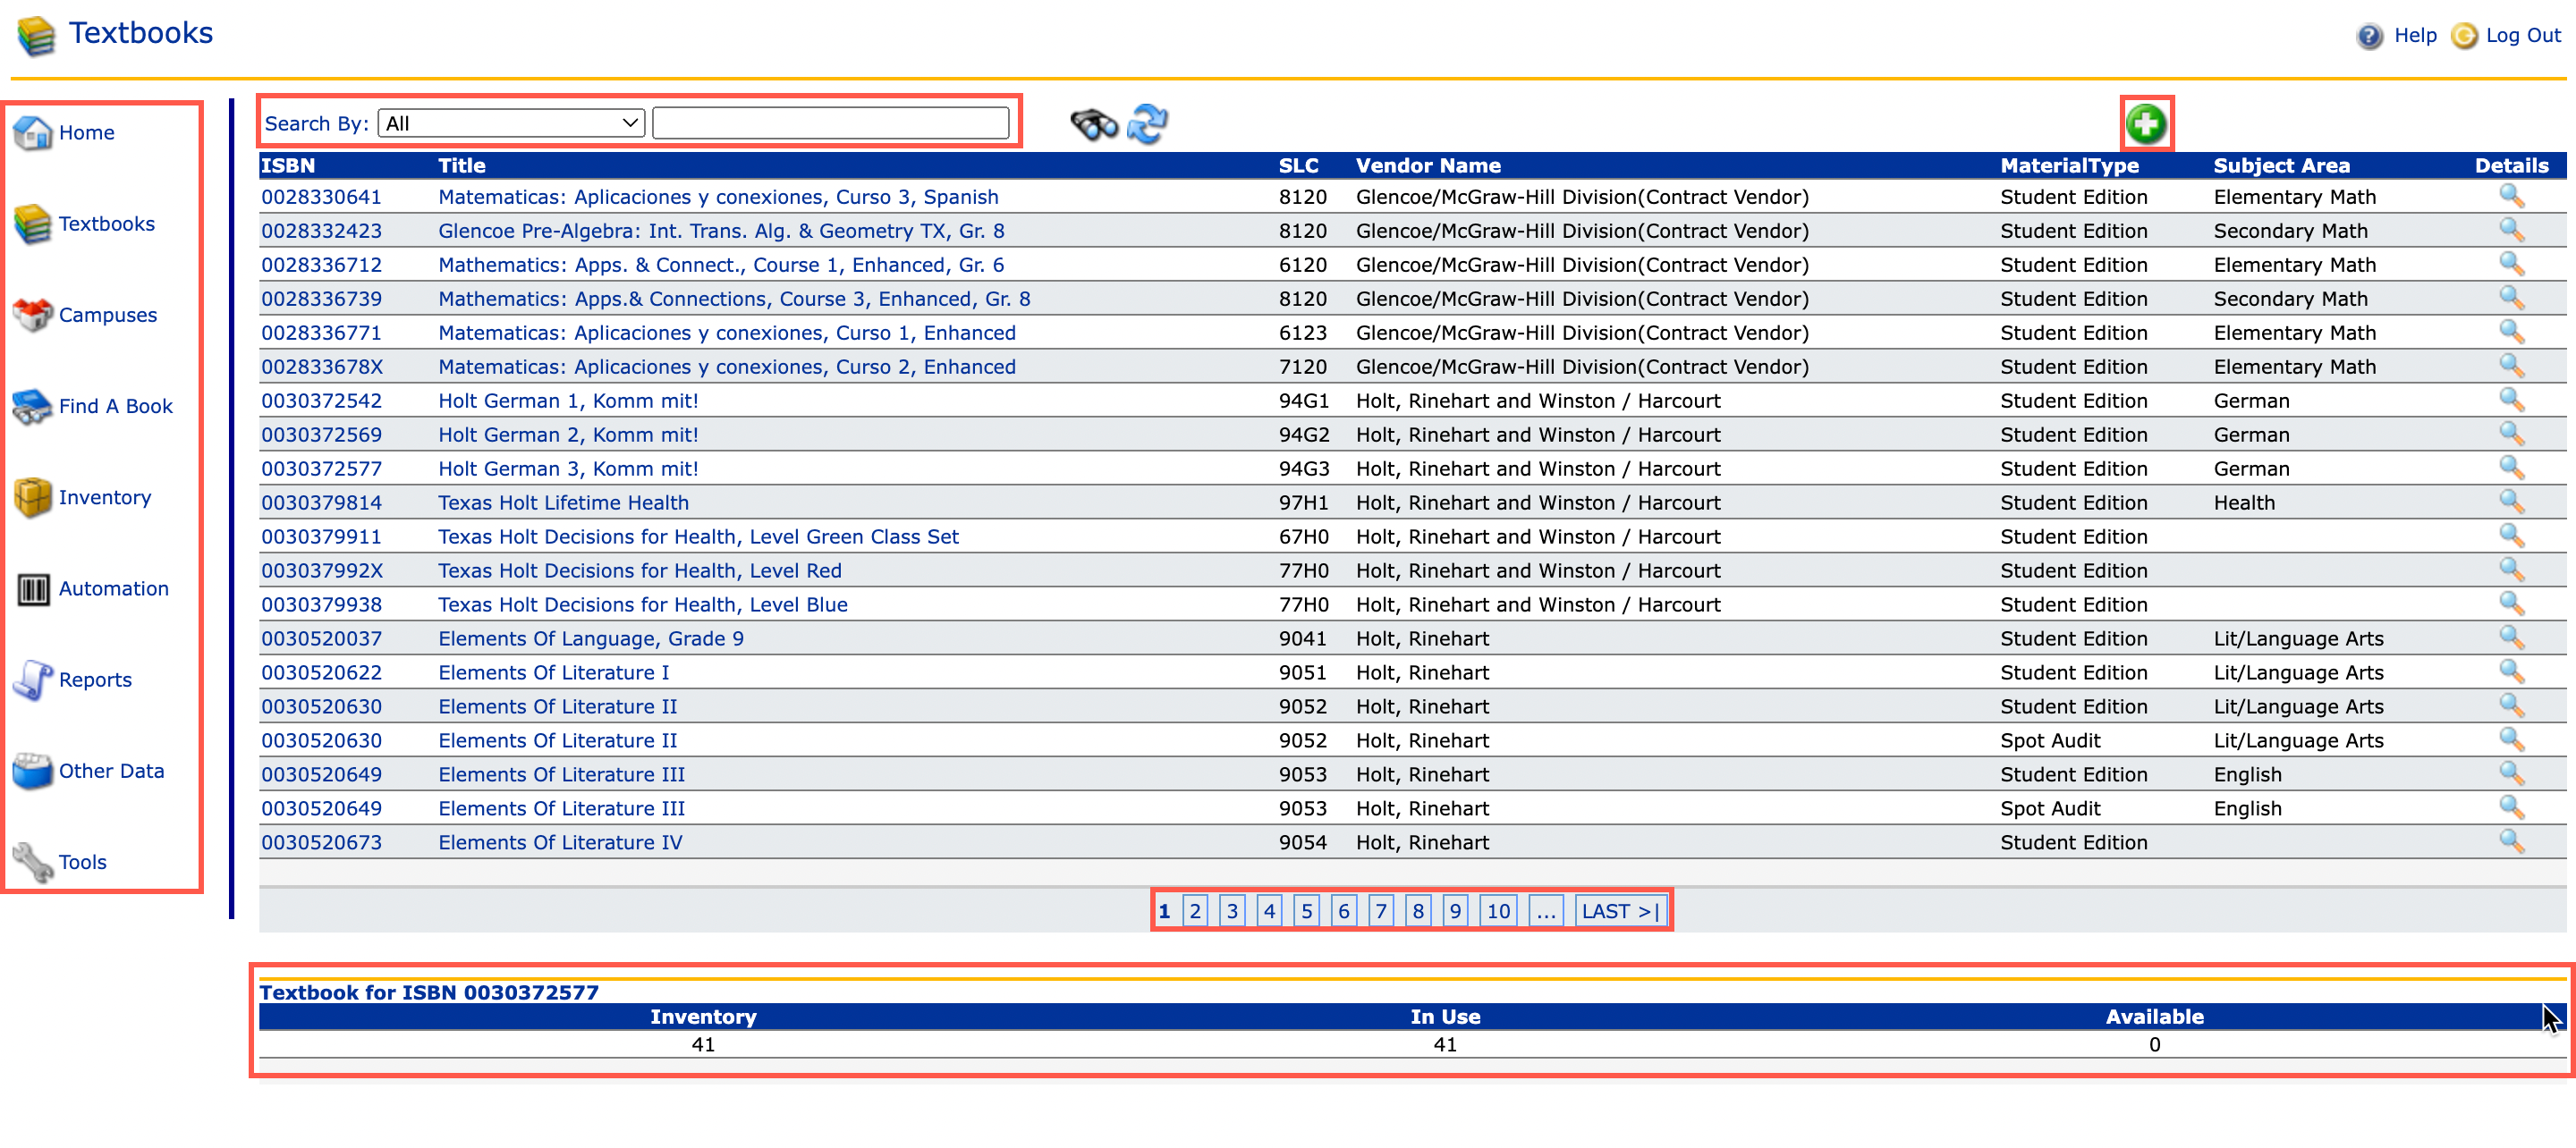Click the Automation barcode icon

(32, 588)
